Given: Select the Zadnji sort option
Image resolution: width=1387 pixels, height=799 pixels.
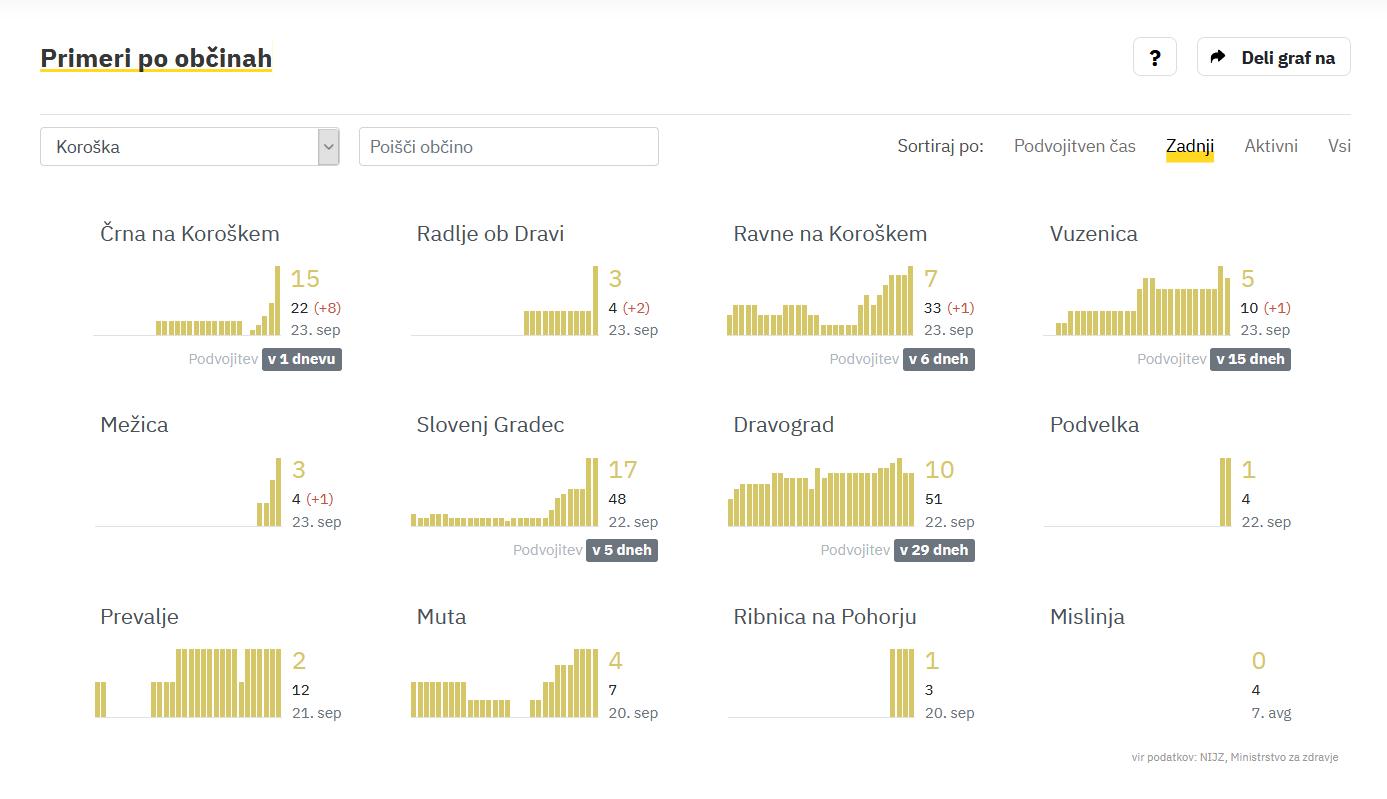Looking at the screenshot, I should 1189,146.
